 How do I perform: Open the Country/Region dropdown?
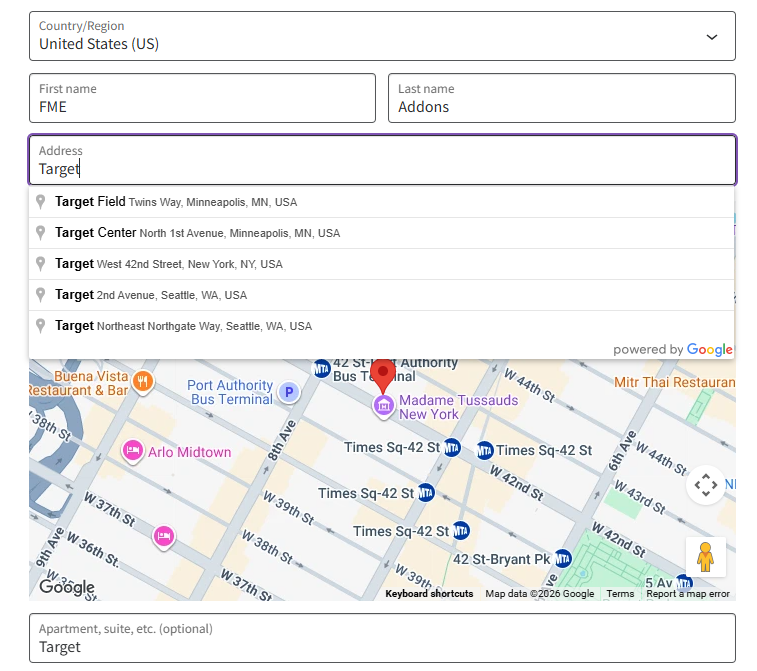[382, 36]
